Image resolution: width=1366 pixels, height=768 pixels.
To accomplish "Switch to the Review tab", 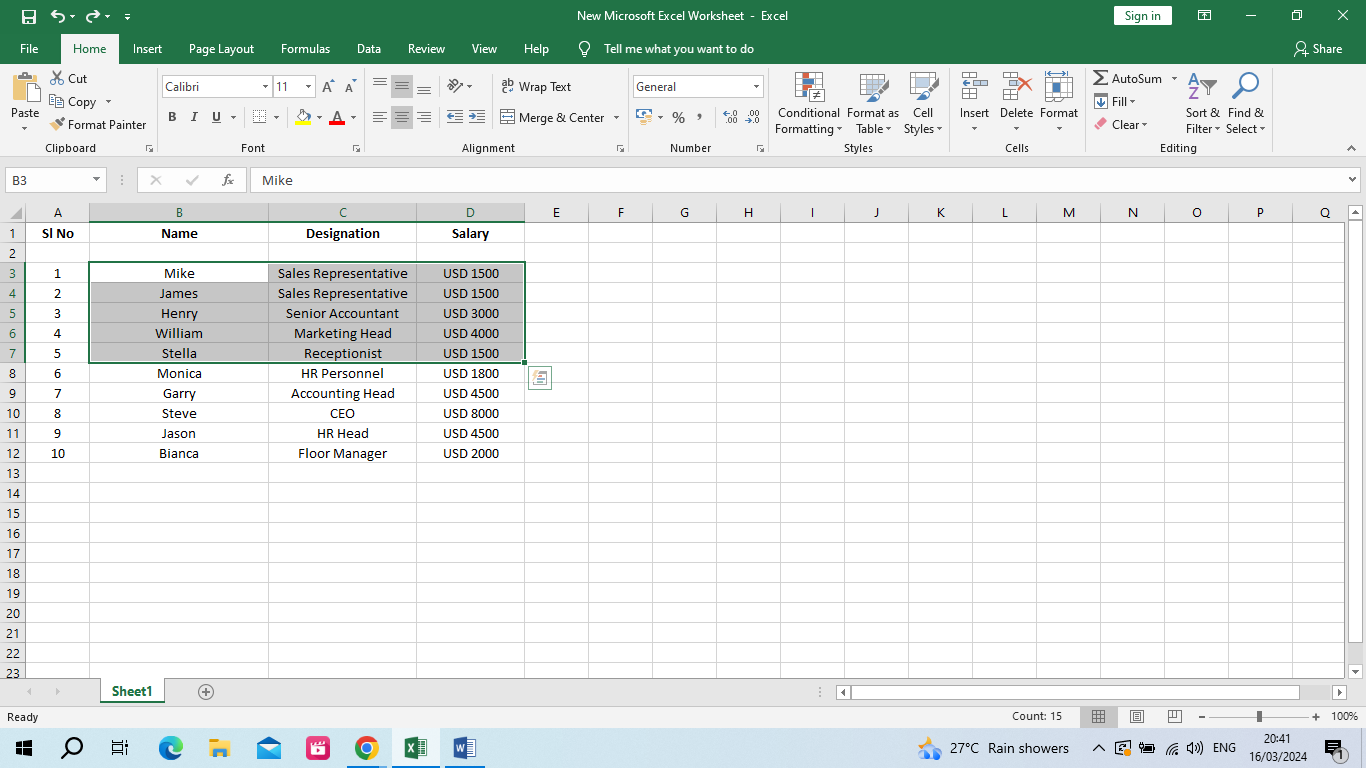I will pos(426,48).
